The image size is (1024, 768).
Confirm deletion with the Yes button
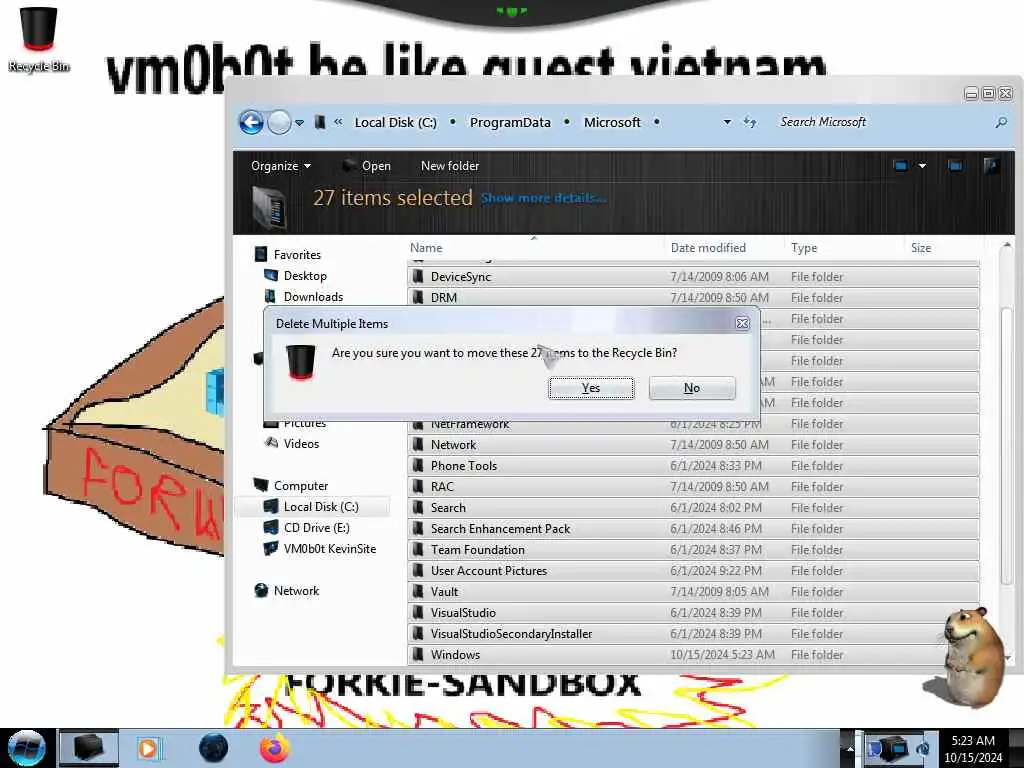tap(591, 388)
